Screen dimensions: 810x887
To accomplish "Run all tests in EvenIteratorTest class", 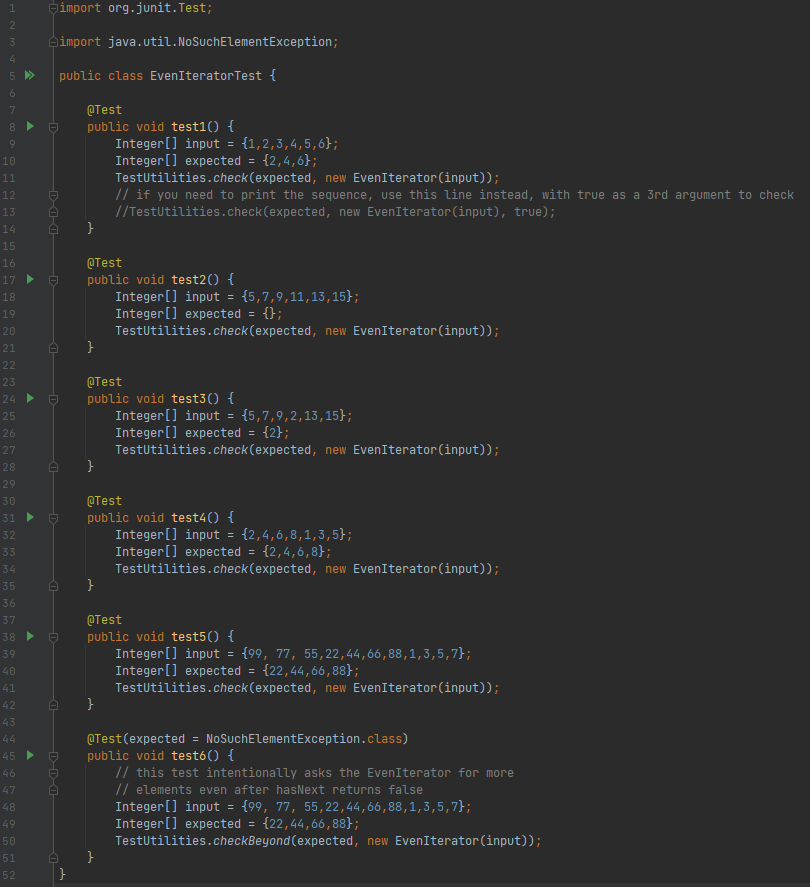I will coord(28,75).
